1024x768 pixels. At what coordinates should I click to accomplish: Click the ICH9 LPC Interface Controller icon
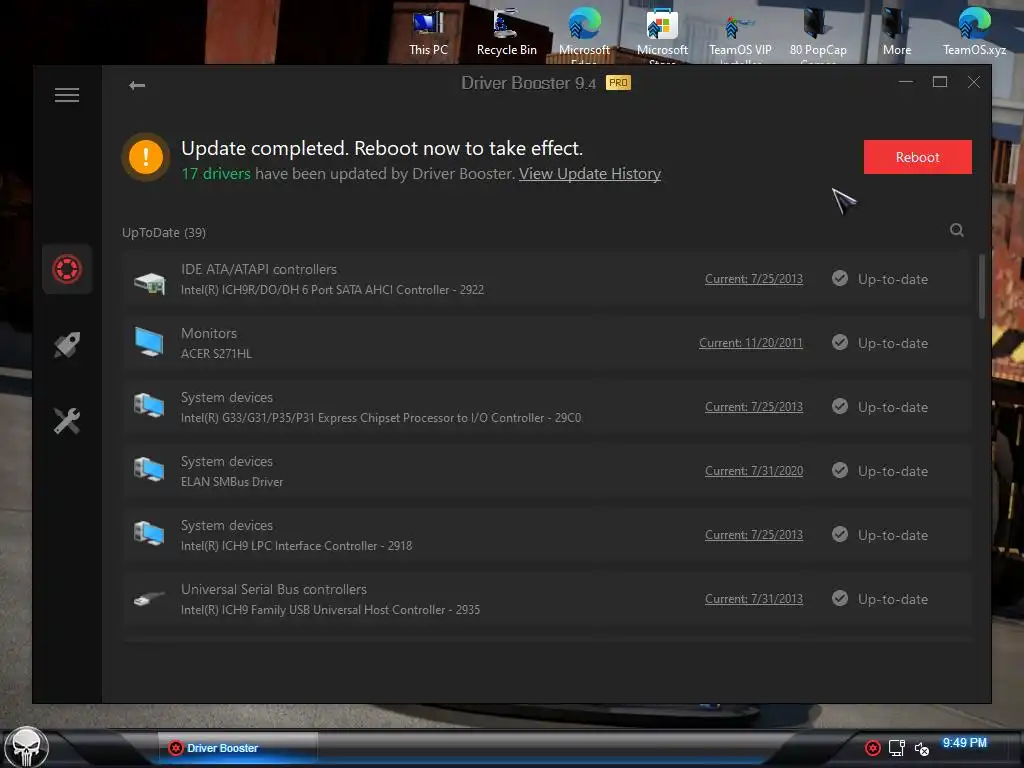(150, 534)
